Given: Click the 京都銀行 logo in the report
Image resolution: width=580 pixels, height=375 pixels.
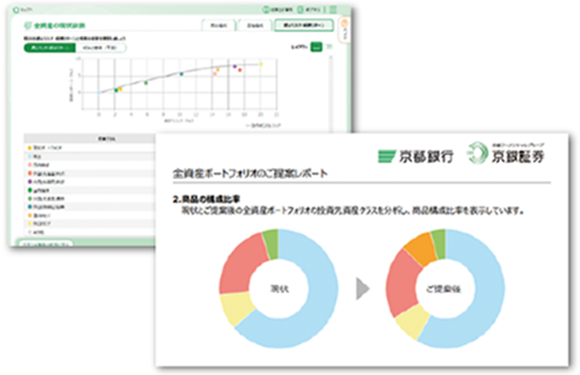Looking at the screenshot, I should (415, 156).
